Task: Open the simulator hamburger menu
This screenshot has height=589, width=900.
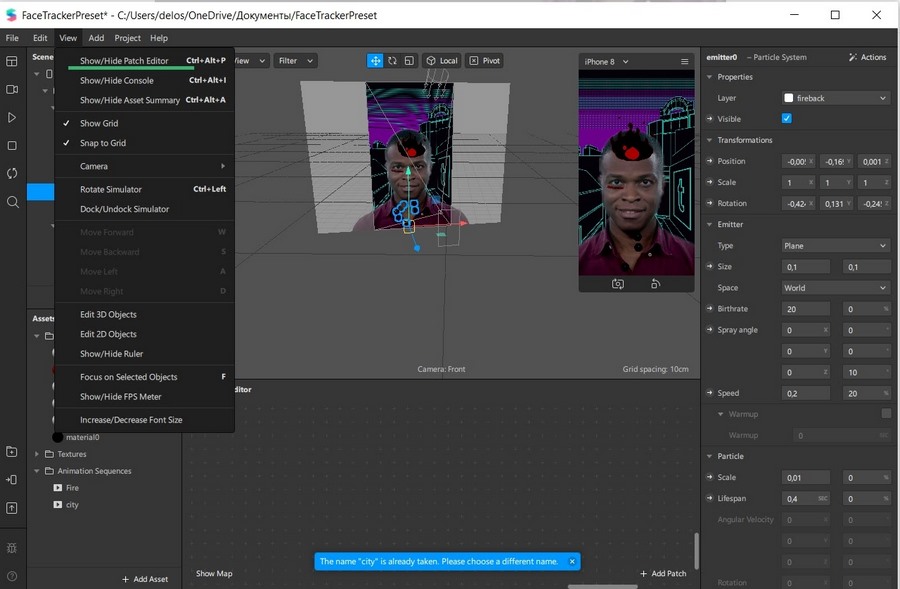Action: pos(685,62)
